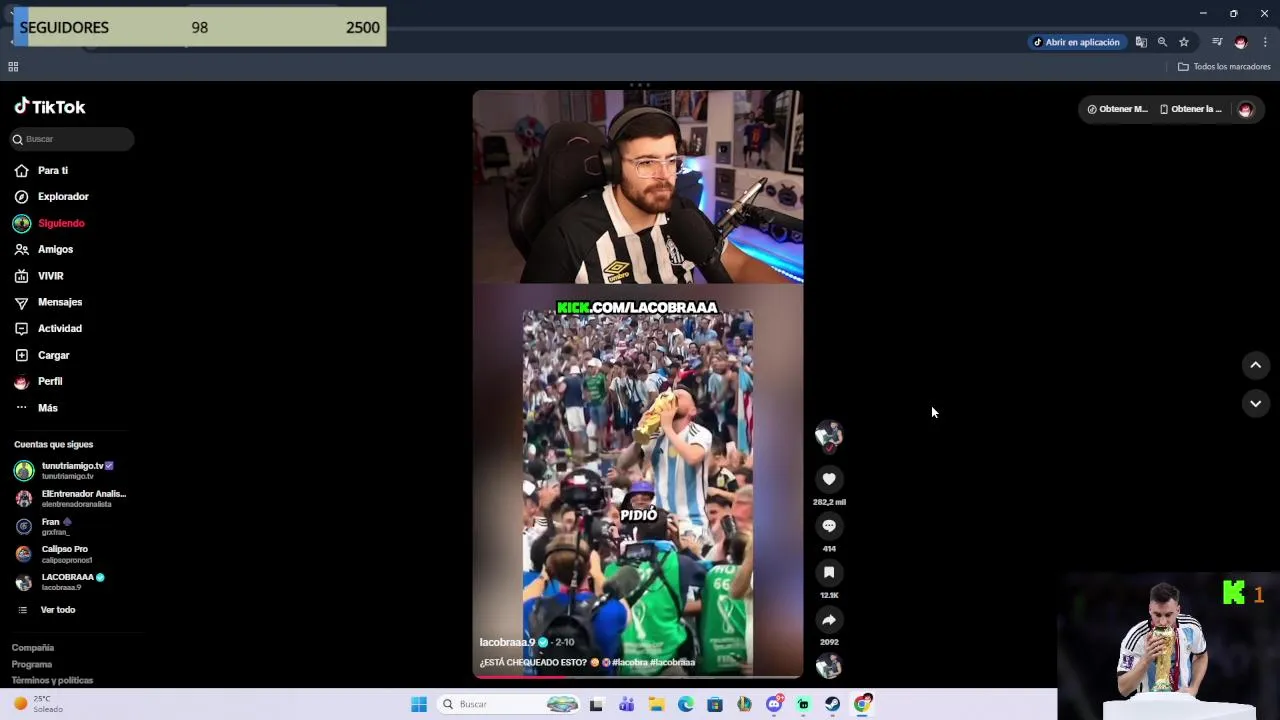Click the Compañía footer link
The width and height of the screenshot is (1280, 720).
click(x=33, y=648)
